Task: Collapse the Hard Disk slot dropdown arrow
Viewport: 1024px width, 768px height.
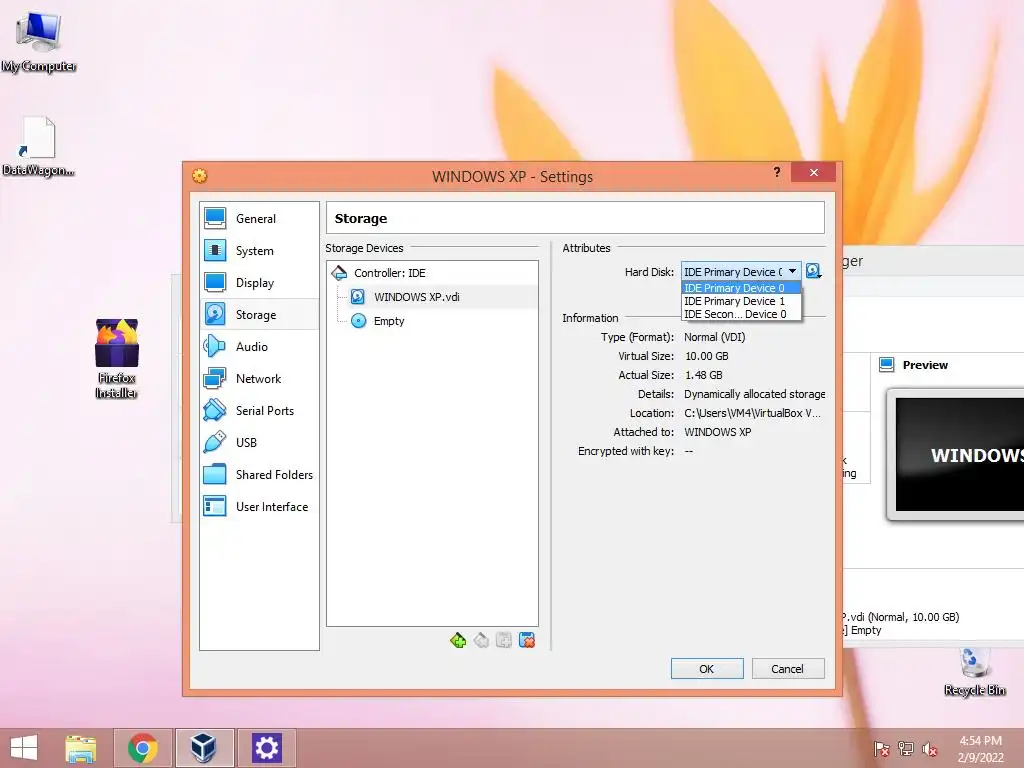Action: (x=792, y=271)
